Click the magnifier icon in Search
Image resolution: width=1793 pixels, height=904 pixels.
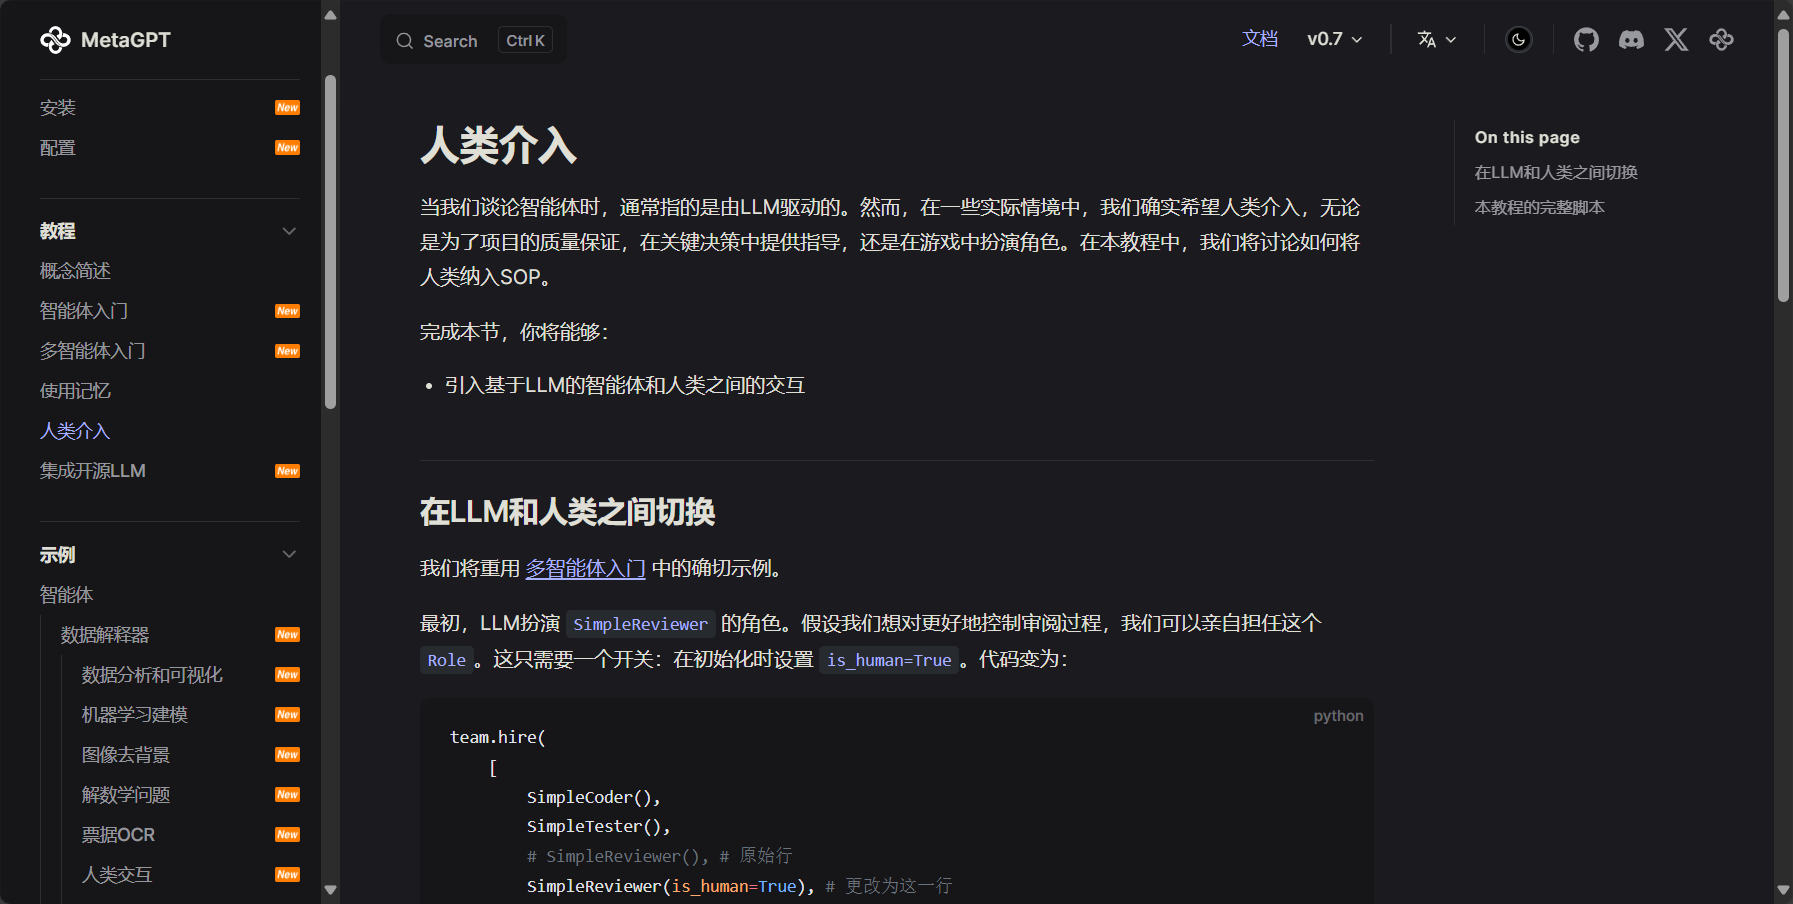coord(404,41)
